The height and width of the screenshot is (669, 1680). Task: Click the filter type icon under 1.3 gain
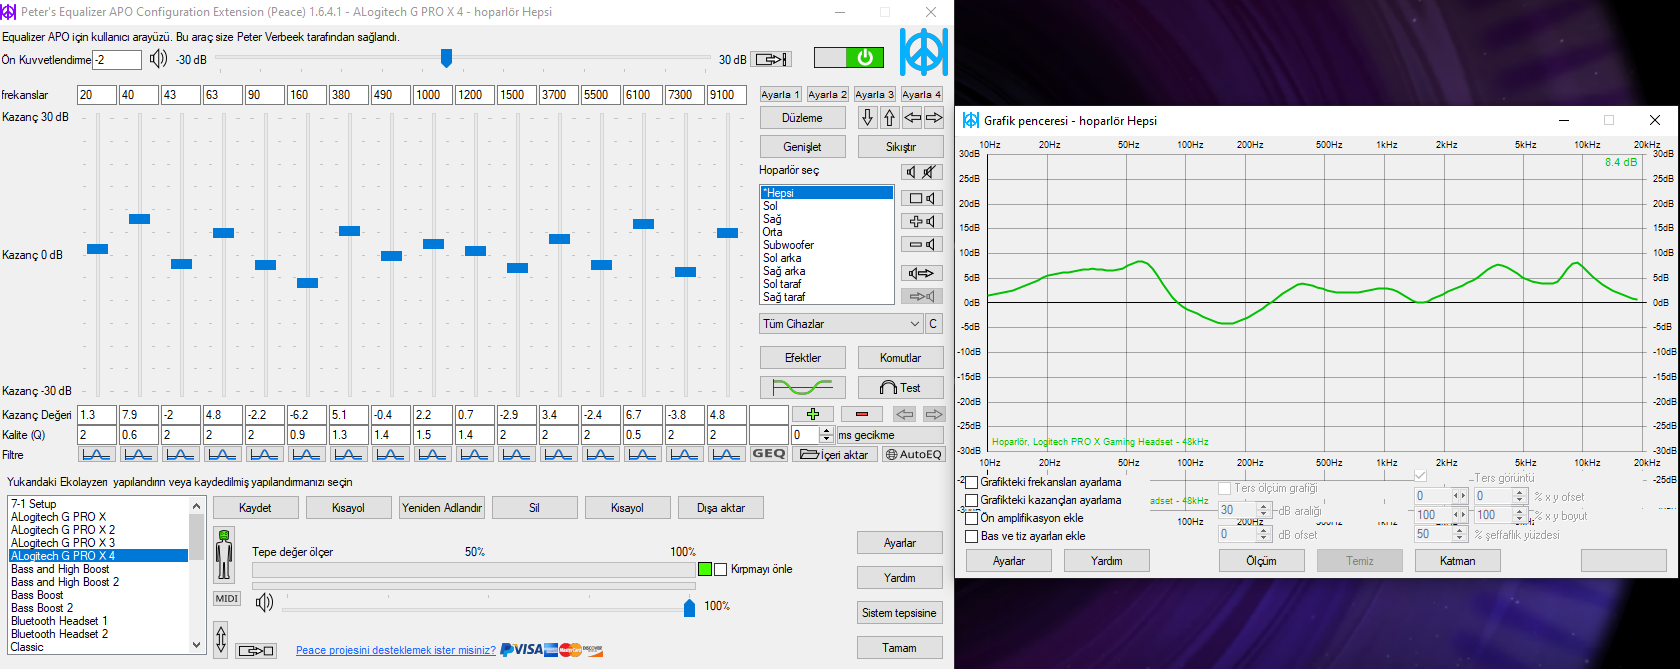[x=97, y=454]
